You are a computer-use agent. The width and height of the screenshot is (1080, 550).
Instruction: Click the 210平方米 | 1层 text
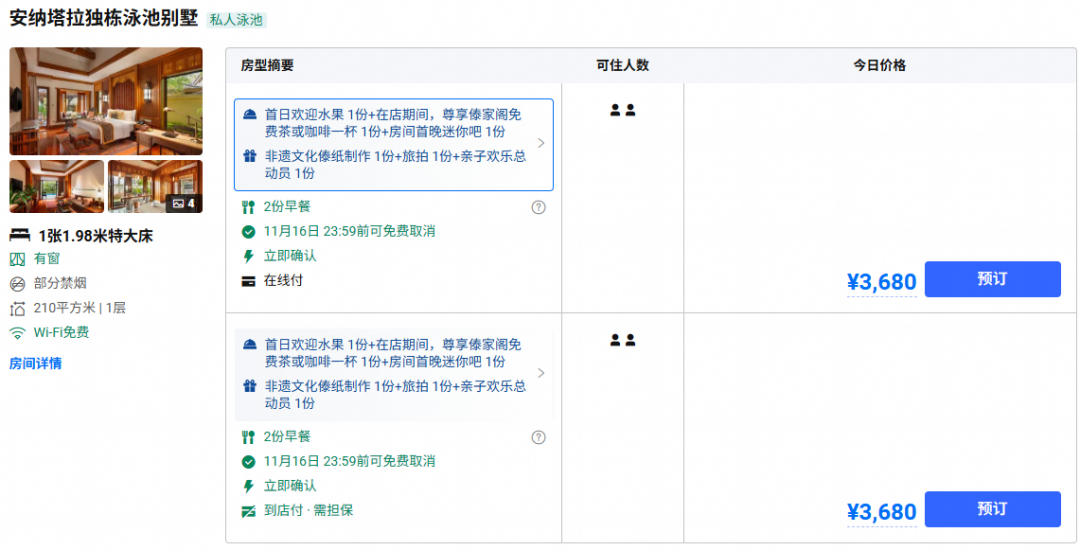pos(80,308)
